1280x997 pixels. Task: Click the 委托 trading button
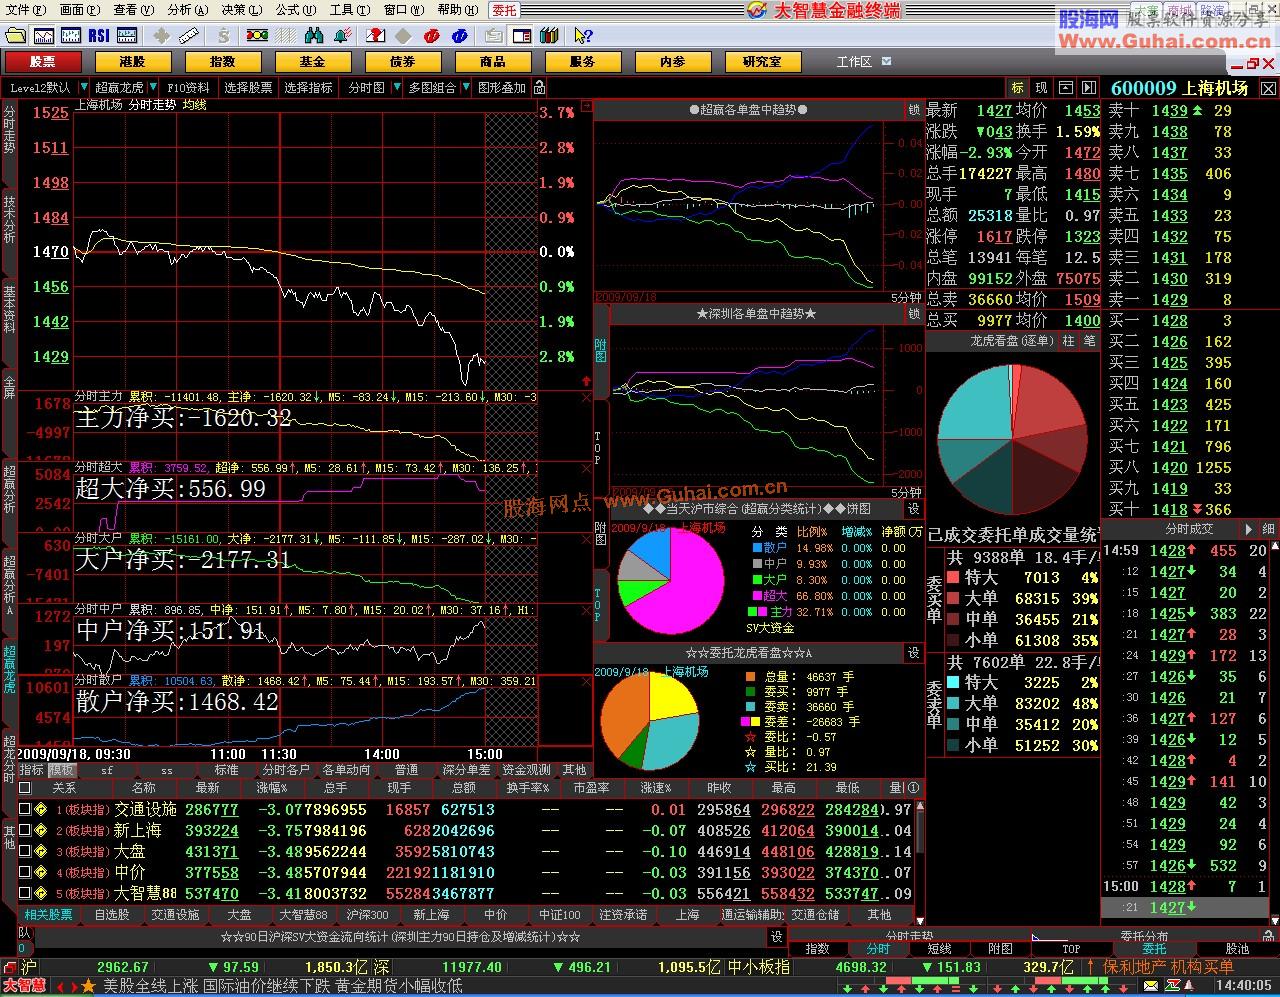point(504,10)
